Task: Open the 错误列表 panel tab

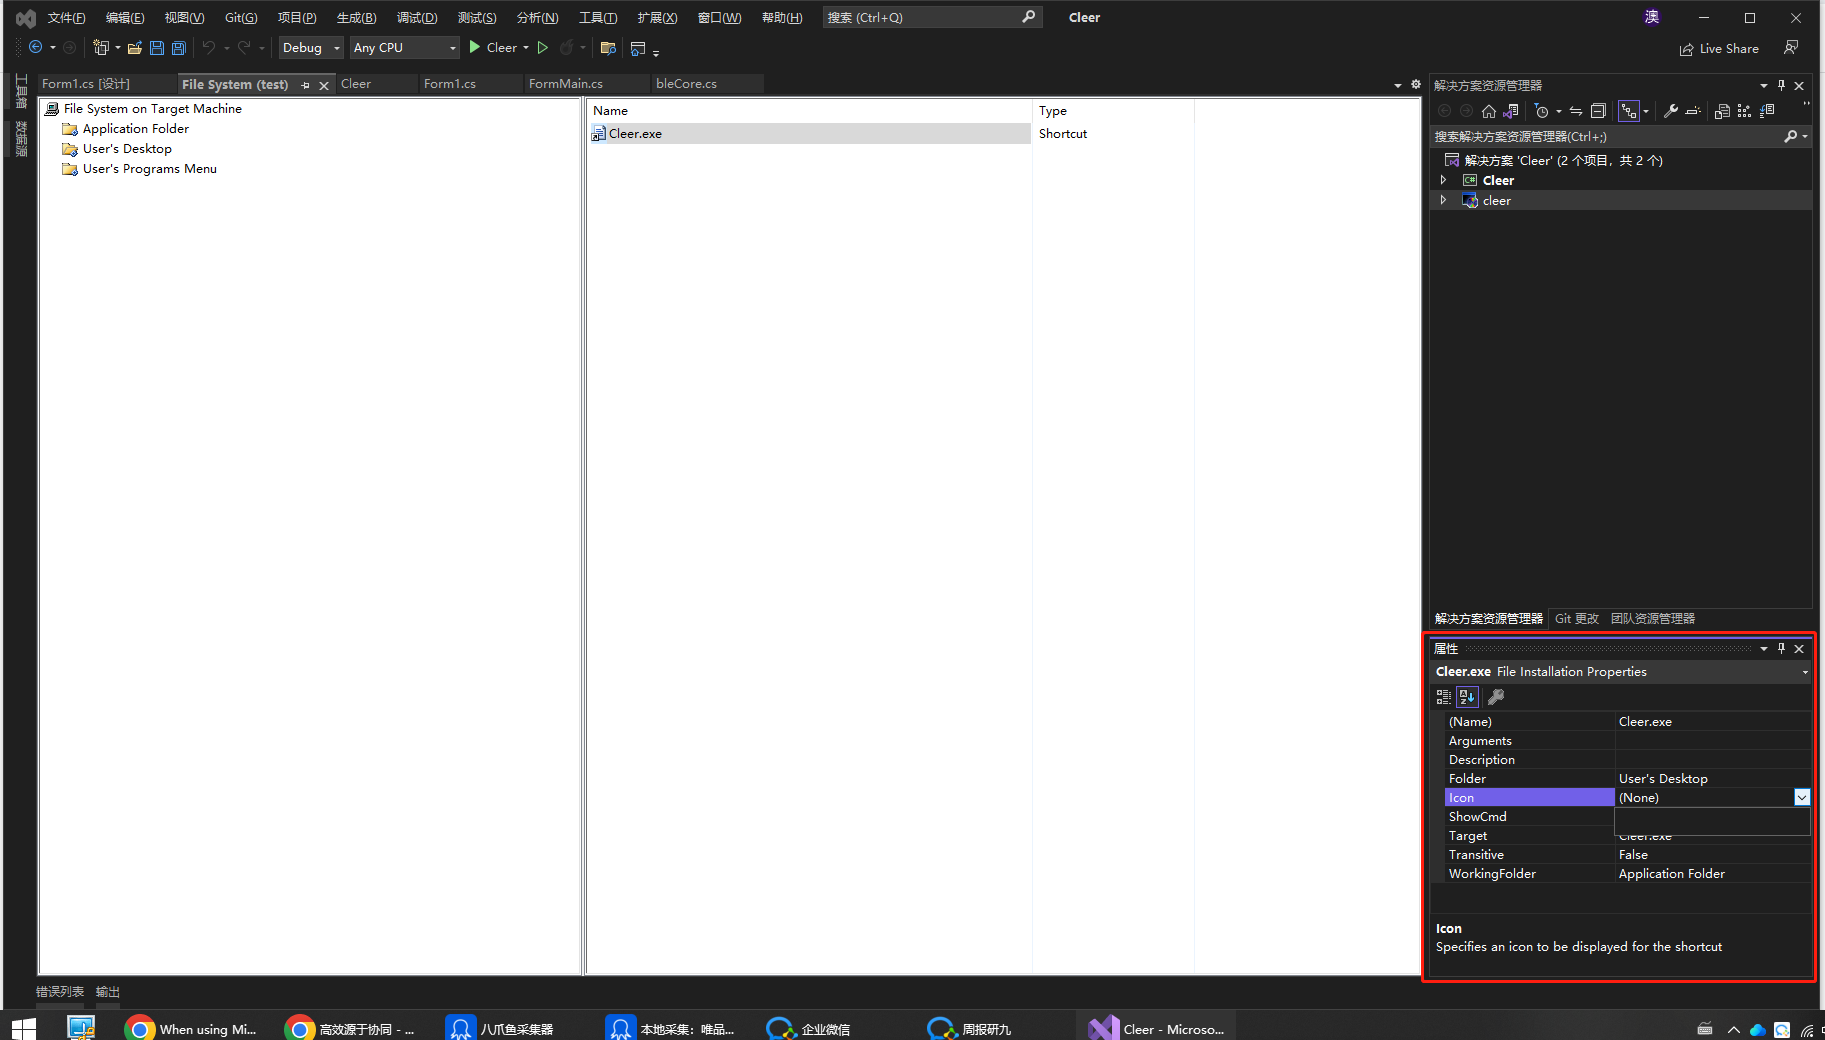Action: (60, 991)
